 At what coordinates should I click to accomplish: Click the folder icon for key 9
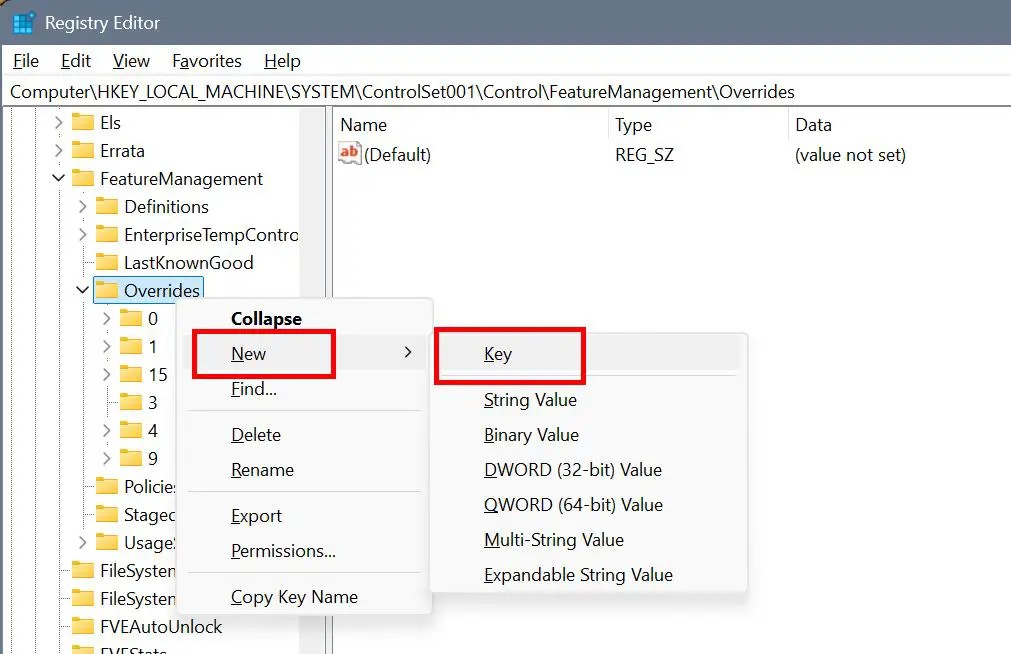click(131, 458)
